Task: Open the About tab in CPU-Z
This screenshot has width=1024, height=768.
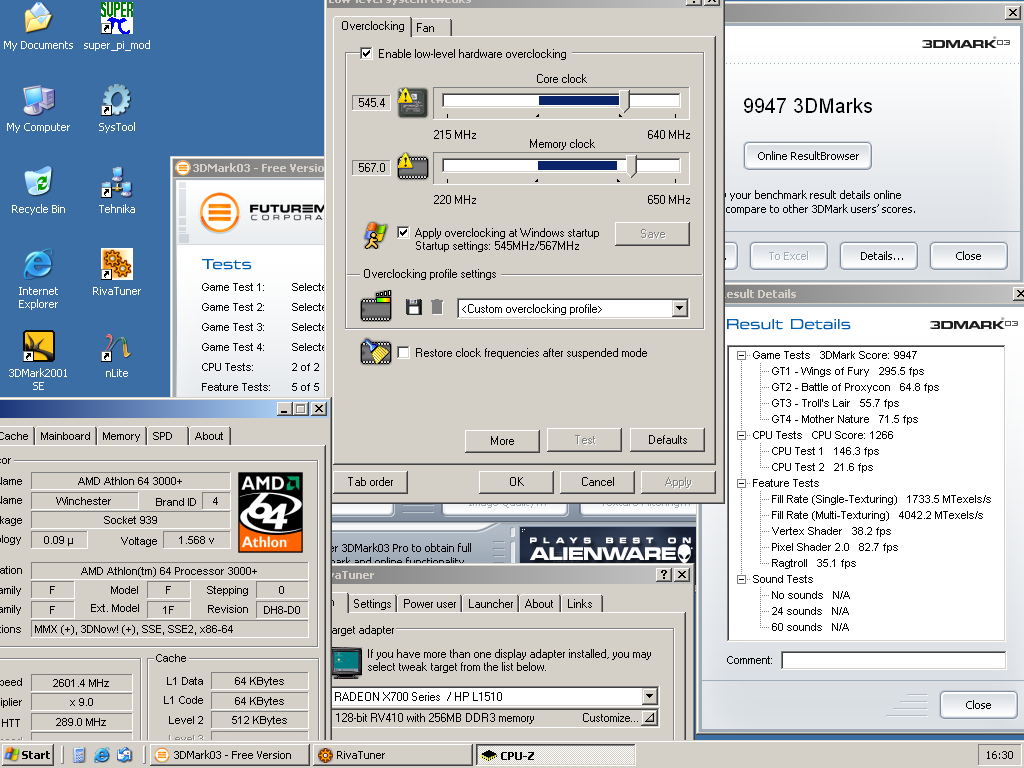Action: click(x=209, y=436)
